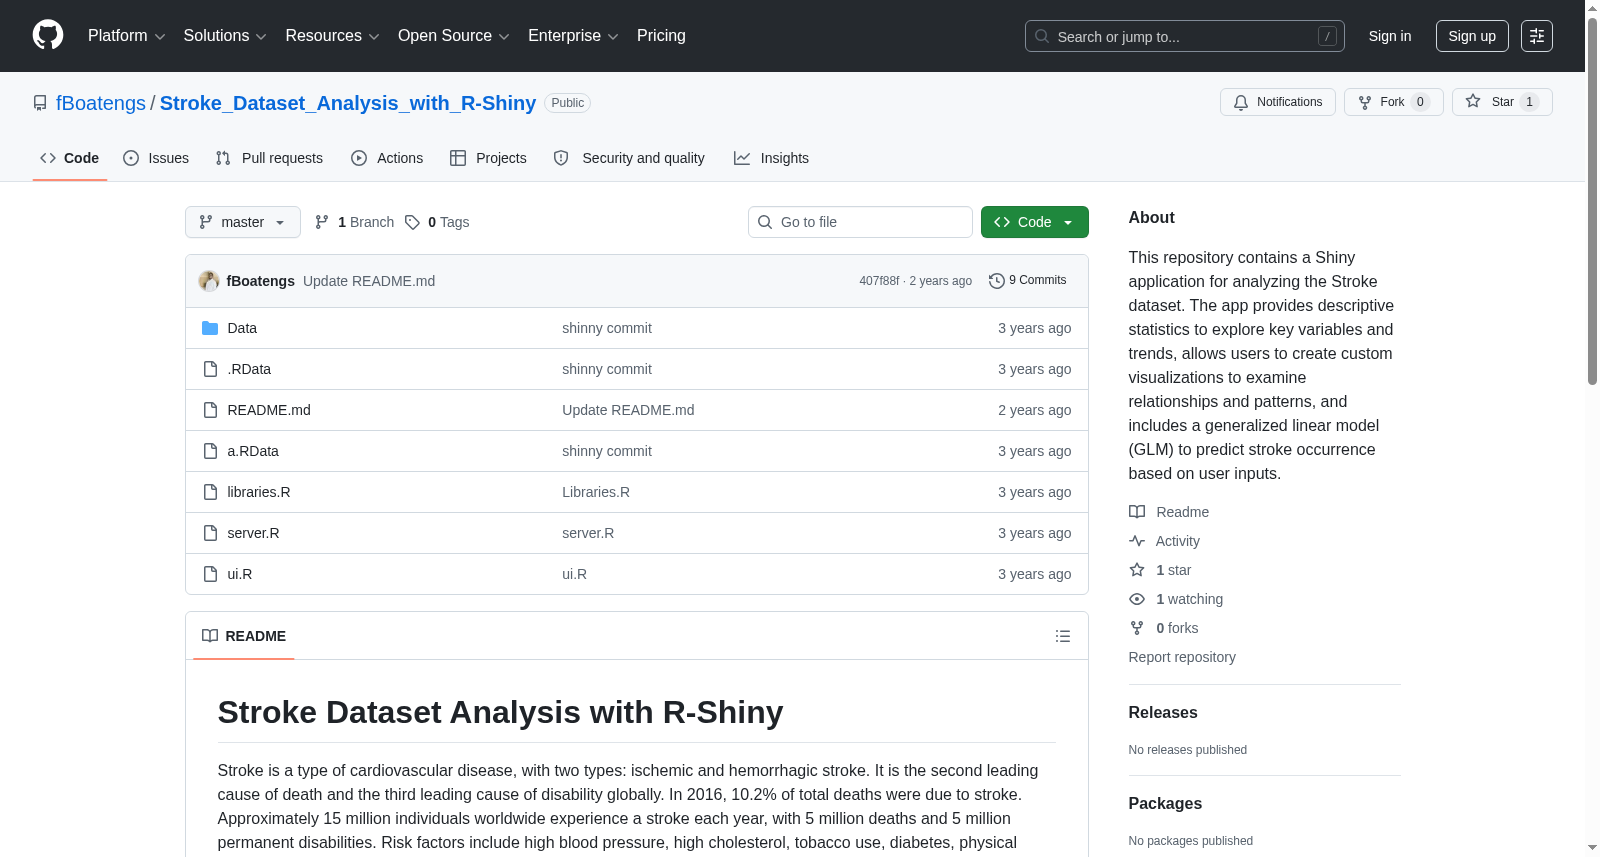Click the branch icon next to 1 Branch
The width and height of the screenshot is (1600, 857).
coord(322,222)
